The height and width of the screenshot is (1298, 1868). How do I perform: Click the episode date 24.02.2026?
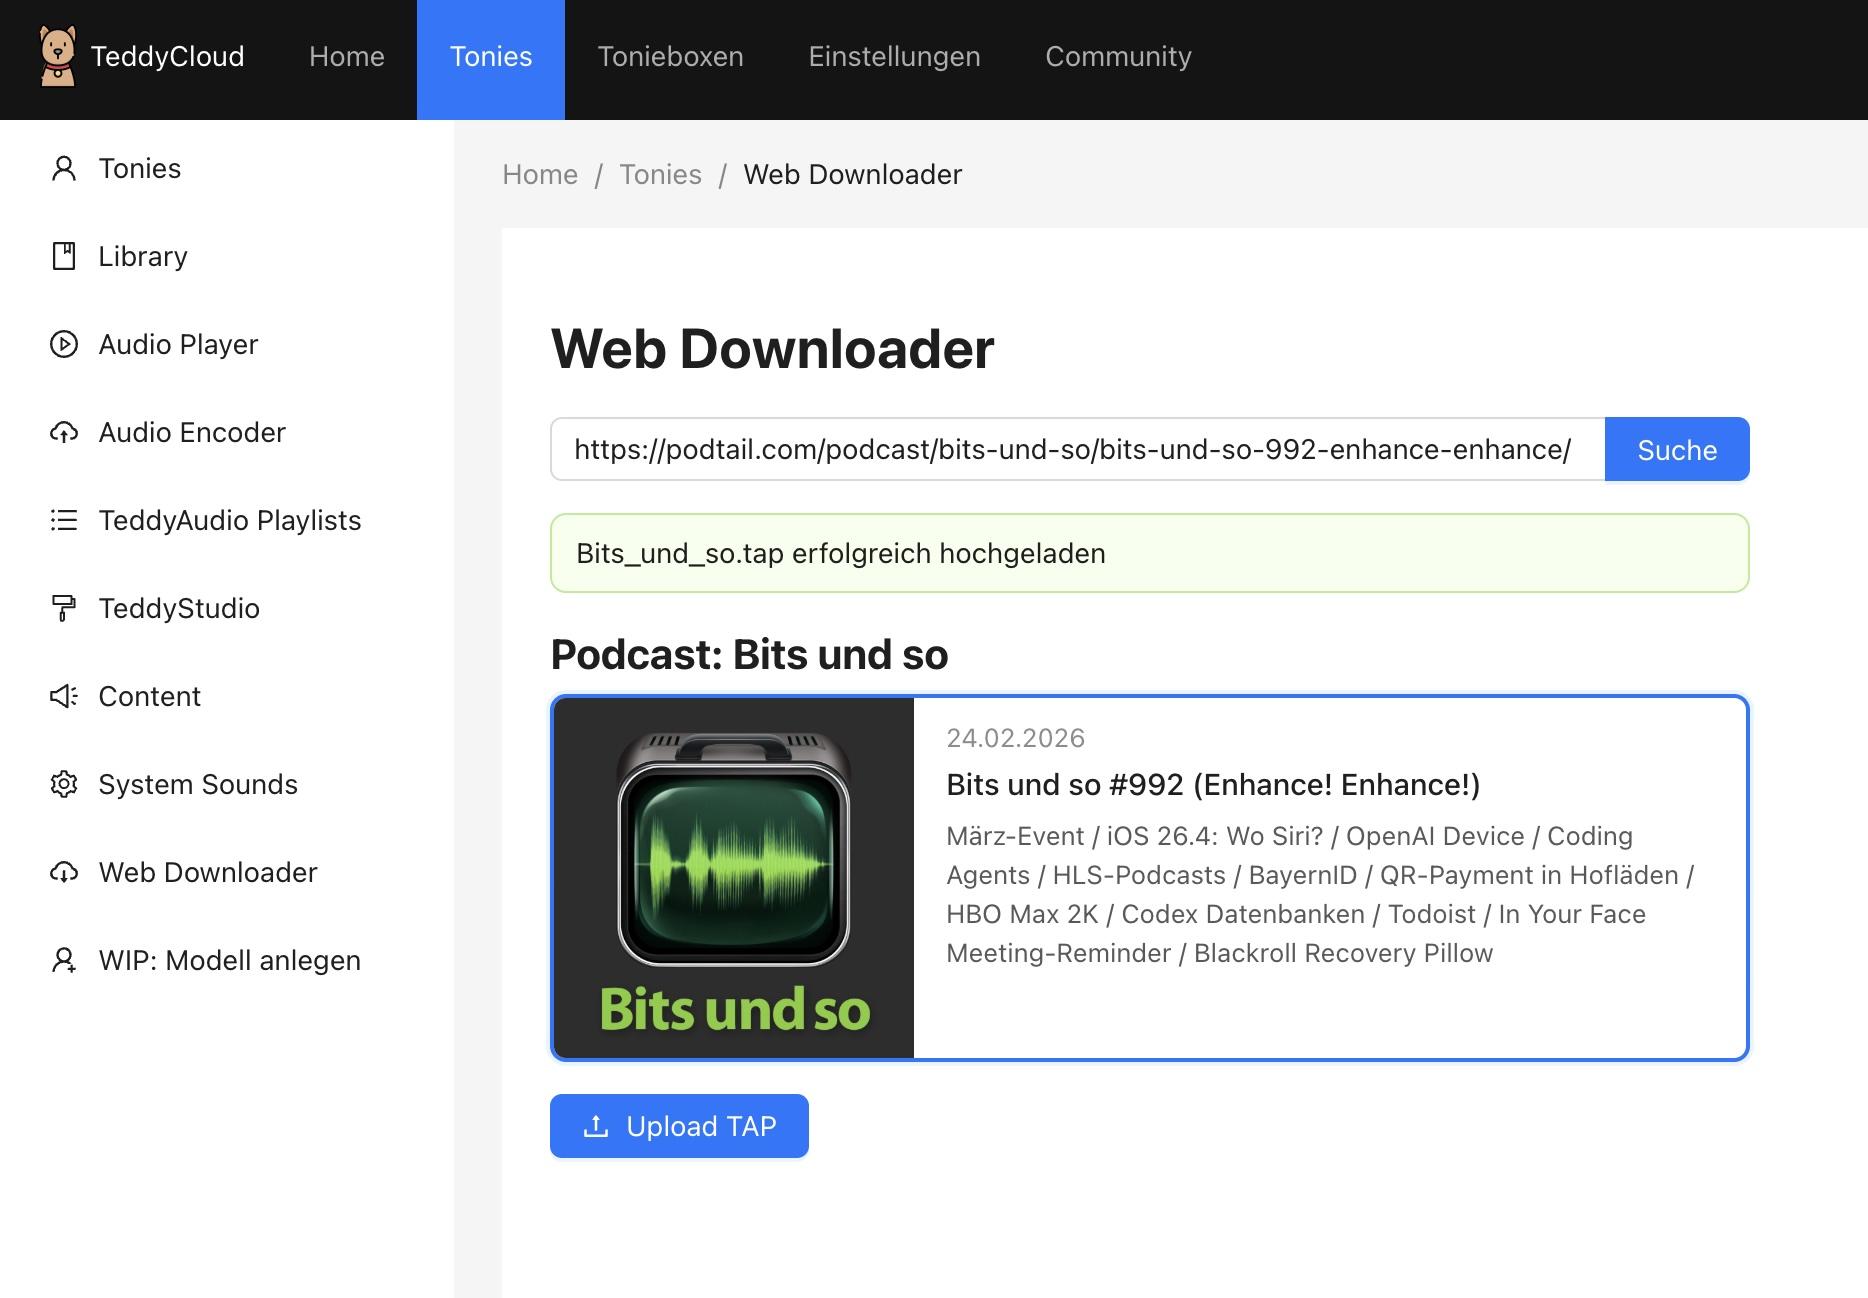[1015, 738]
